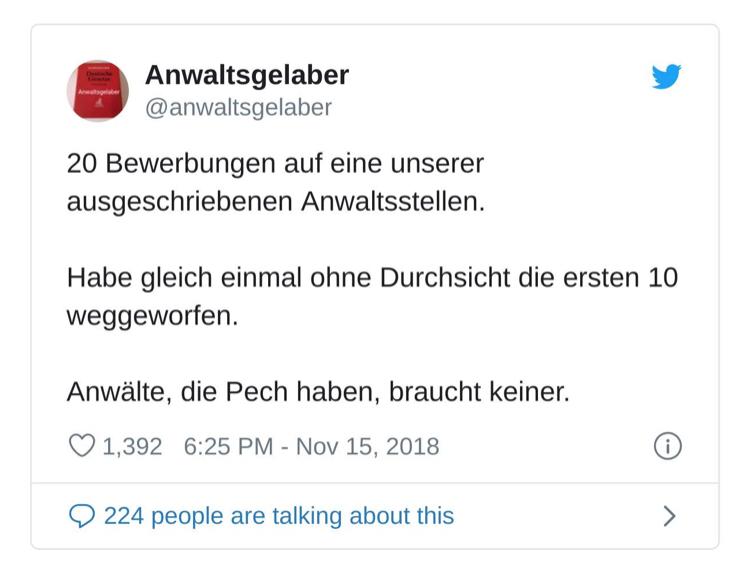Click the bold Anwaltsgelaber display name

click(247, 75)
